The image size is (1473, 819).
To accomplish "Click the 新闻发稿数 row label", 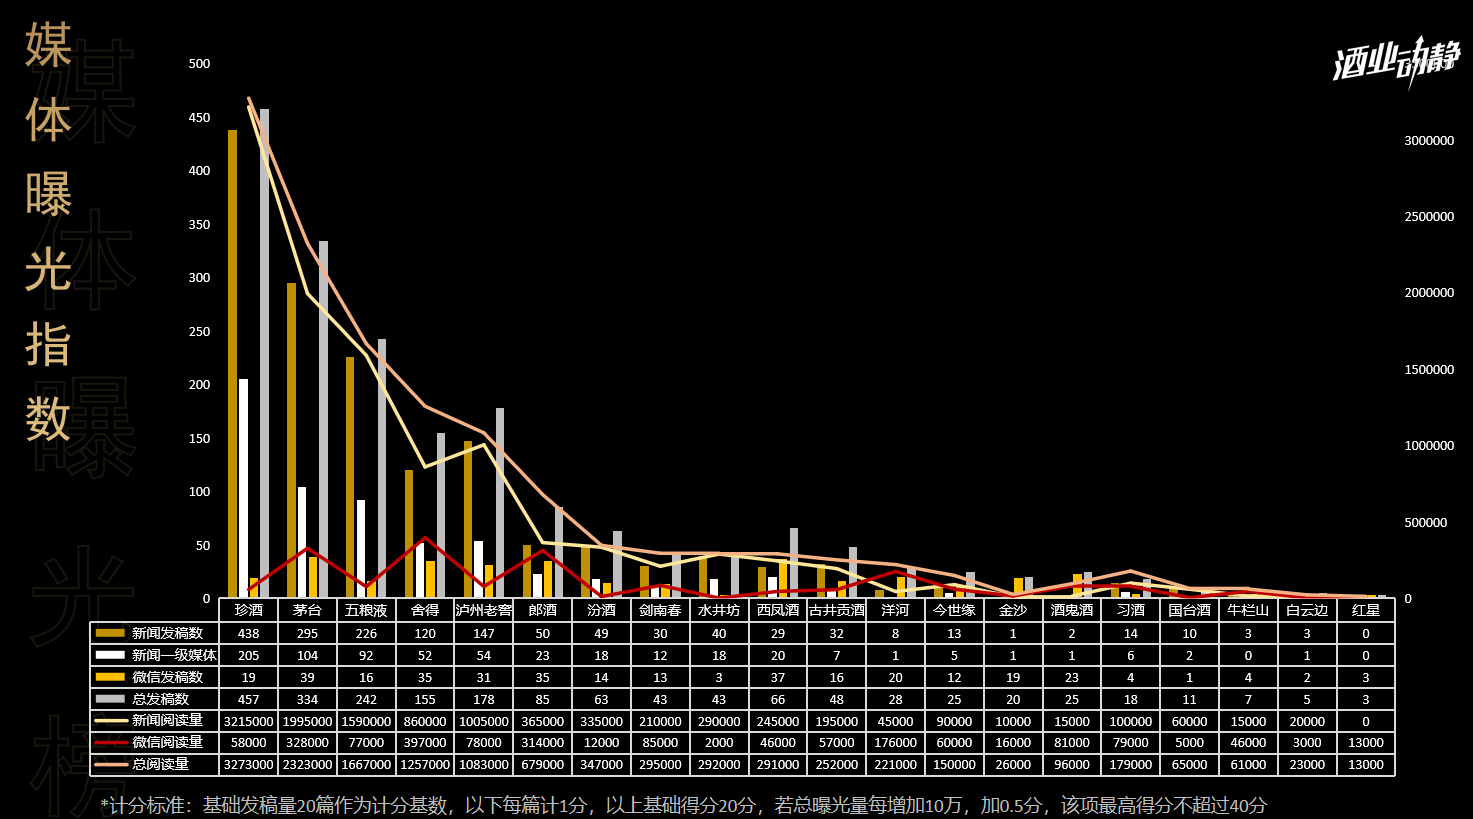I will point(167,633).
